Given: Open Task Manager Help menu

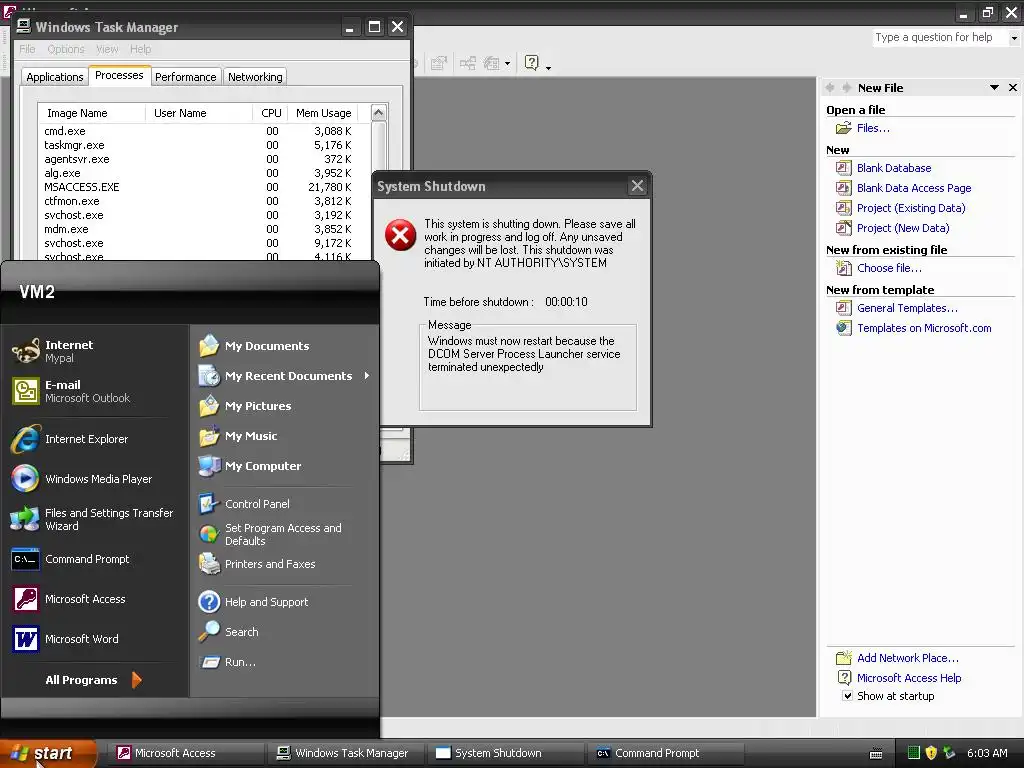Looking at the screenshot, I should coord(140,49).
